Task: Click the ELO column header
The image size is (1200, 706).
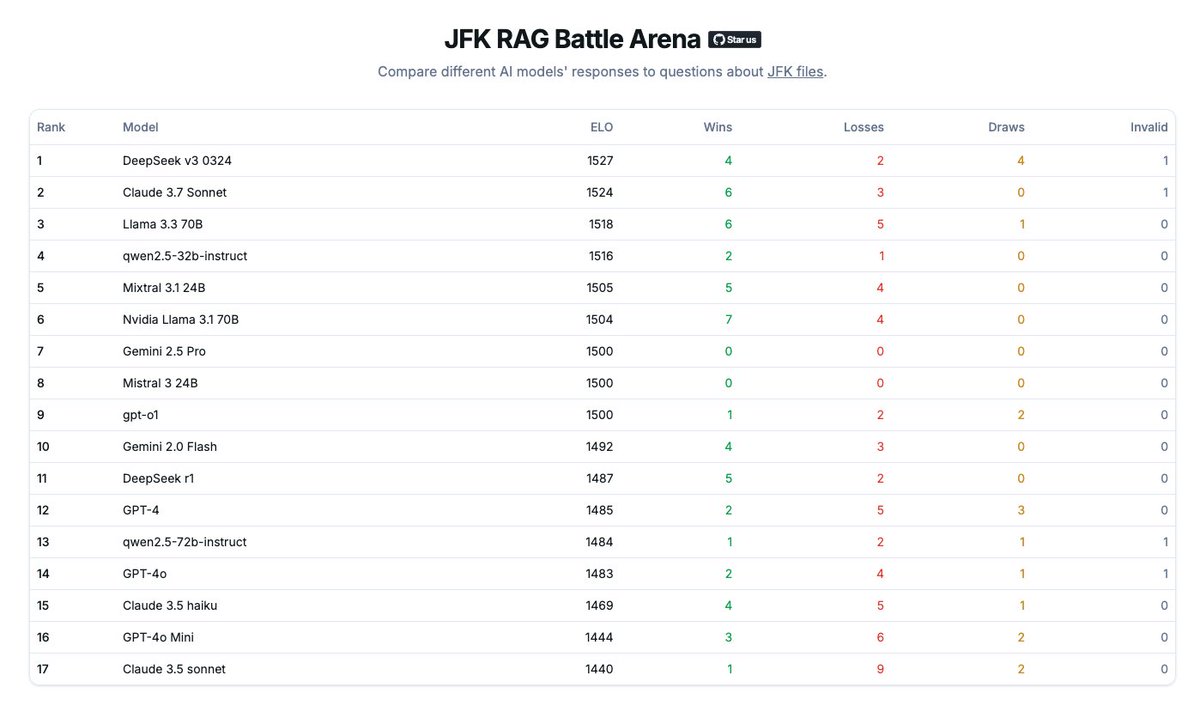Action: [601, 127]
